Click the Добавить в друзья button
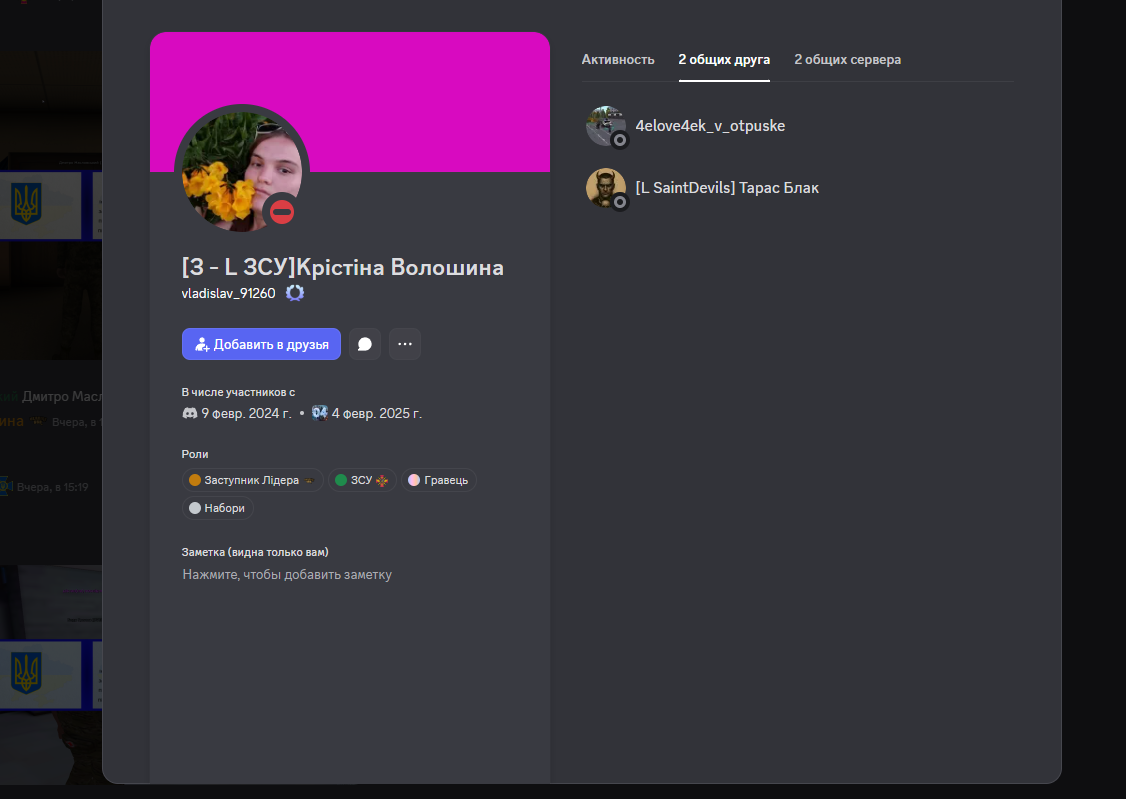Image resolution: width=1126 pixels, height=799 pixels. [x=261, y=344]
